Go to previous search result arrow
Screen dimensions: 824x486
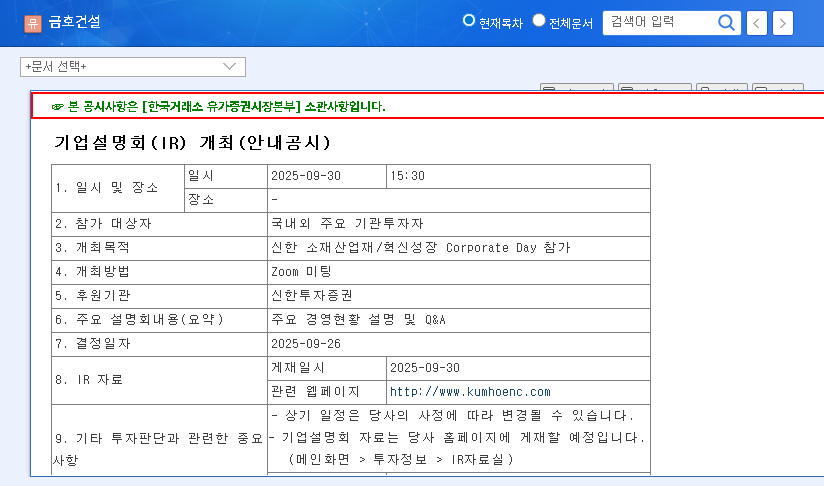point(757,23)
